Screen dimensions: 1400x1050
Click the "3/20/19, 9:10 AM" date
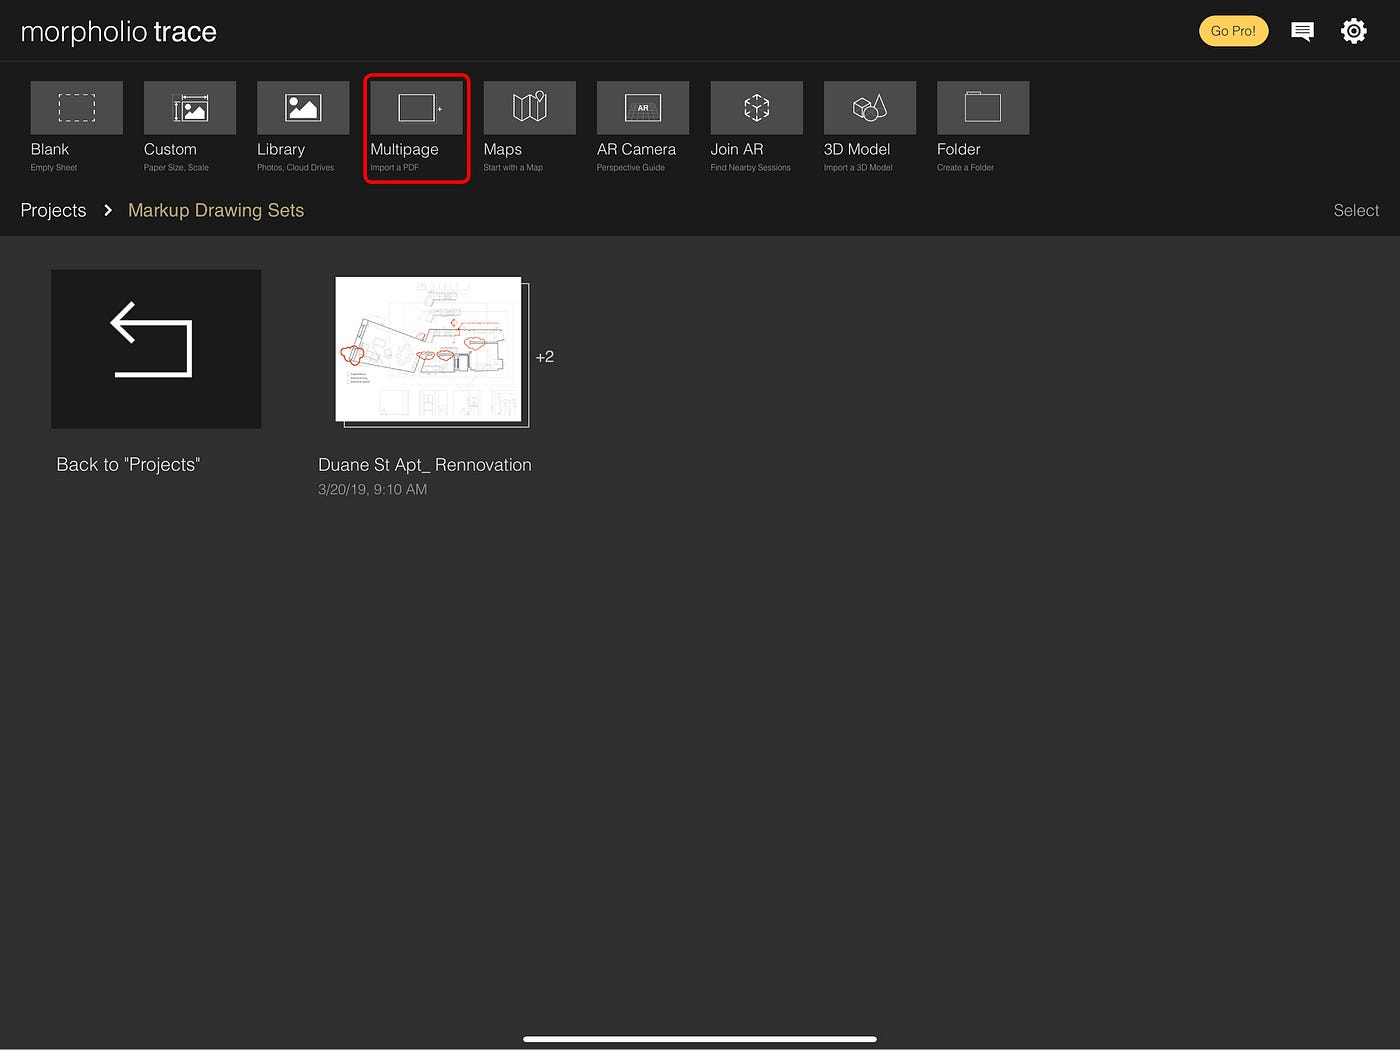click(x=372, y=489)
